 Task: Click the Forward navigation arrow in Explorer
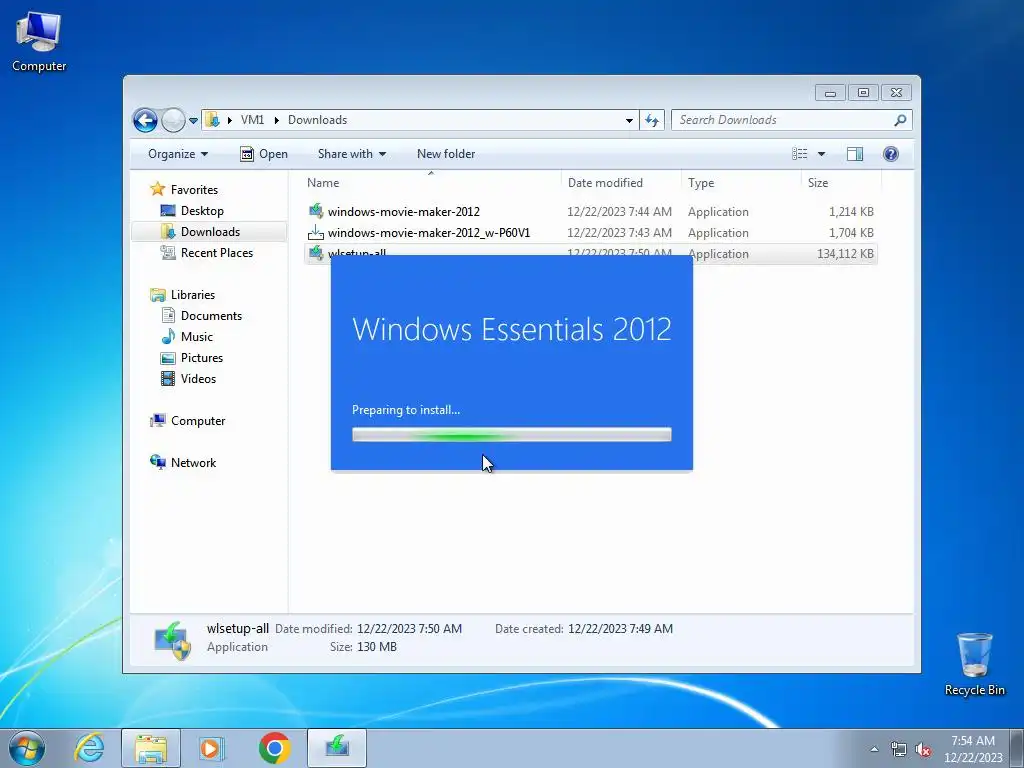pos(173,120)
